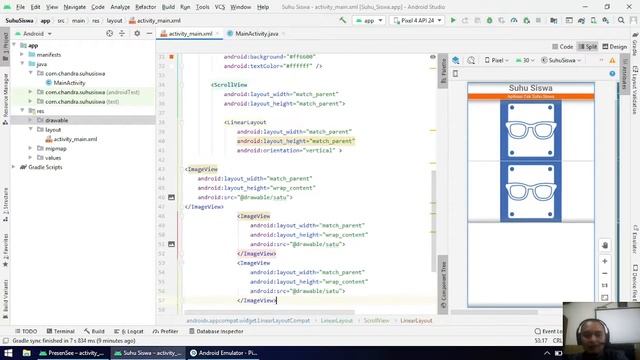This screenshot has width=640, height=360.
Task: Click the orange color gutter marker on line 31
Action: (x=171, y=57)
